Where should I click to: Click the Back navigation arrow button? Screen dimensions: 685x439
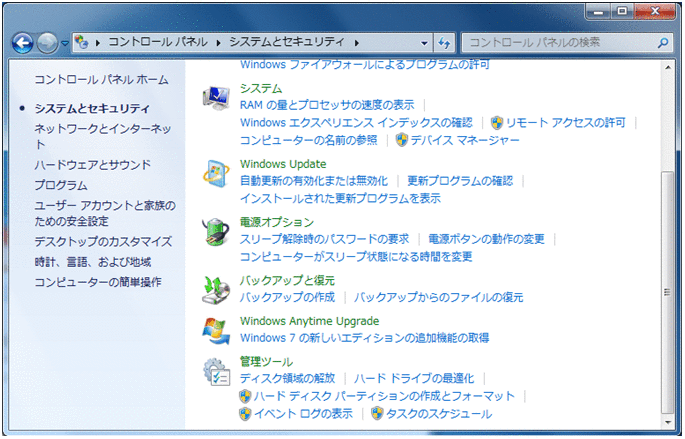point(23,43)
